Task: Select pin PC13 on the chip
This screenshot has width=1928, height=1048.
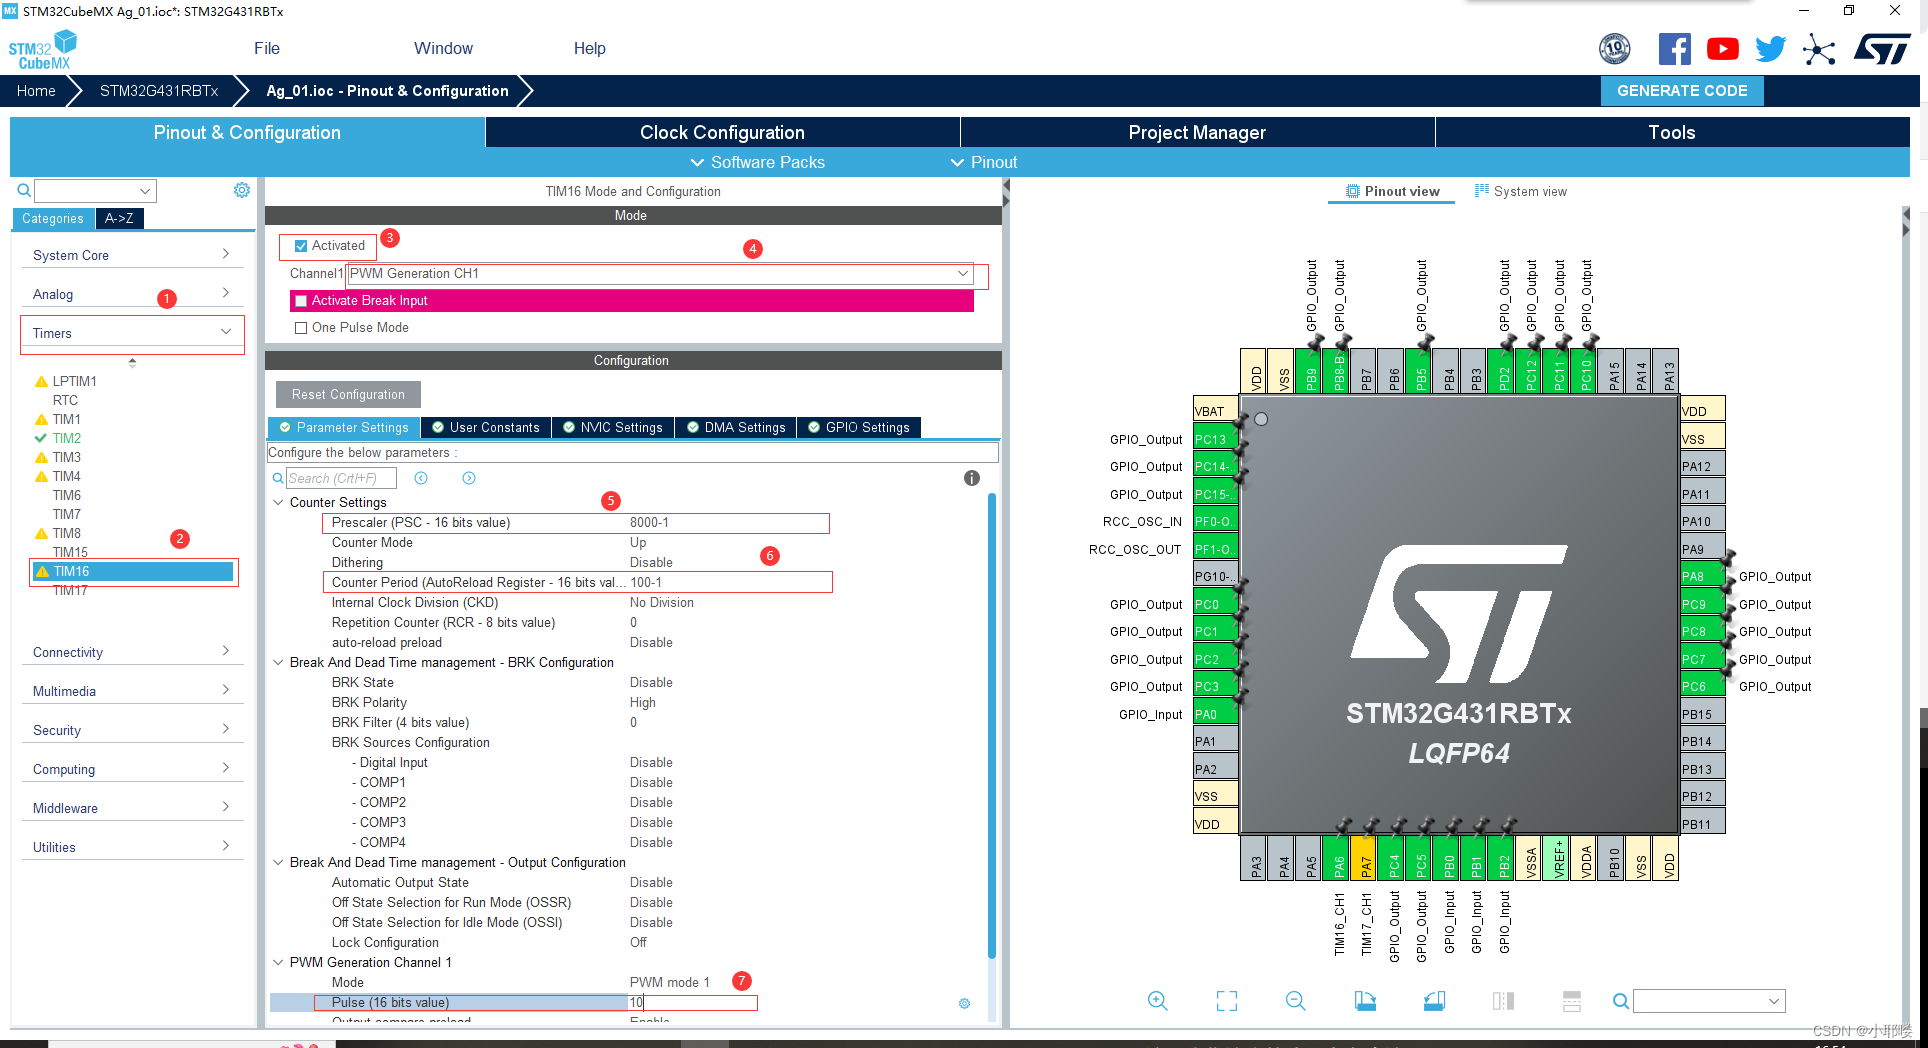Action: (x=1215, y=439)
